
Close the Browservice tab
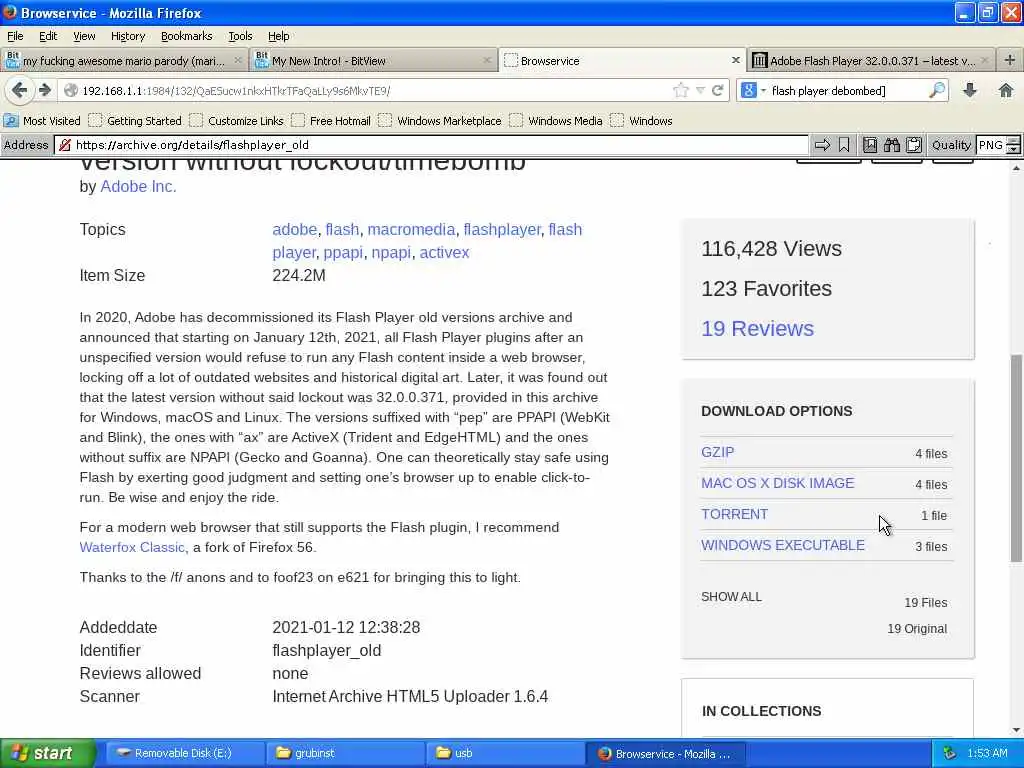[x=735, y=60]
